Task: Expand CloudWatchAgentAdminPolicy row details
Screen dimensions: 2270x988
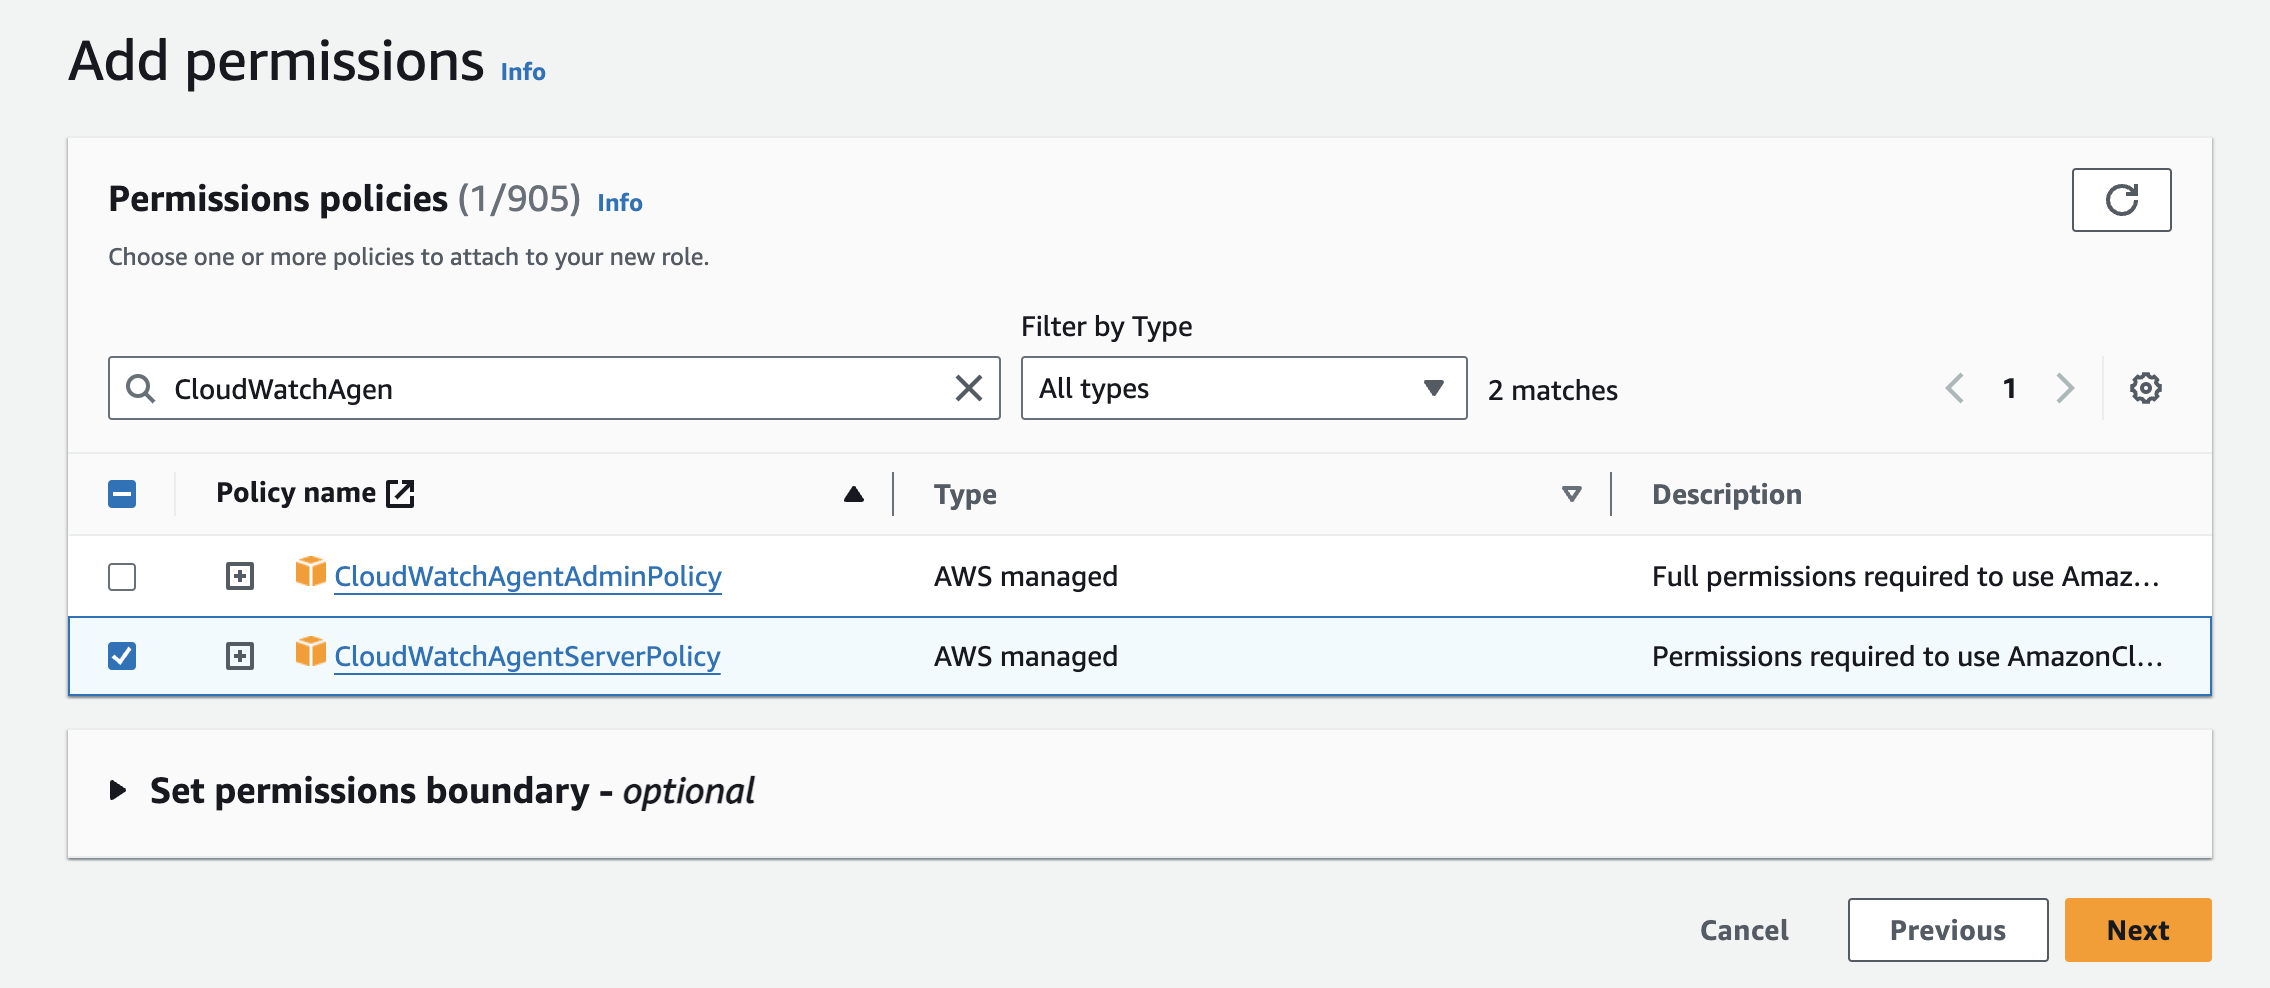Action: tap(240, 576)
